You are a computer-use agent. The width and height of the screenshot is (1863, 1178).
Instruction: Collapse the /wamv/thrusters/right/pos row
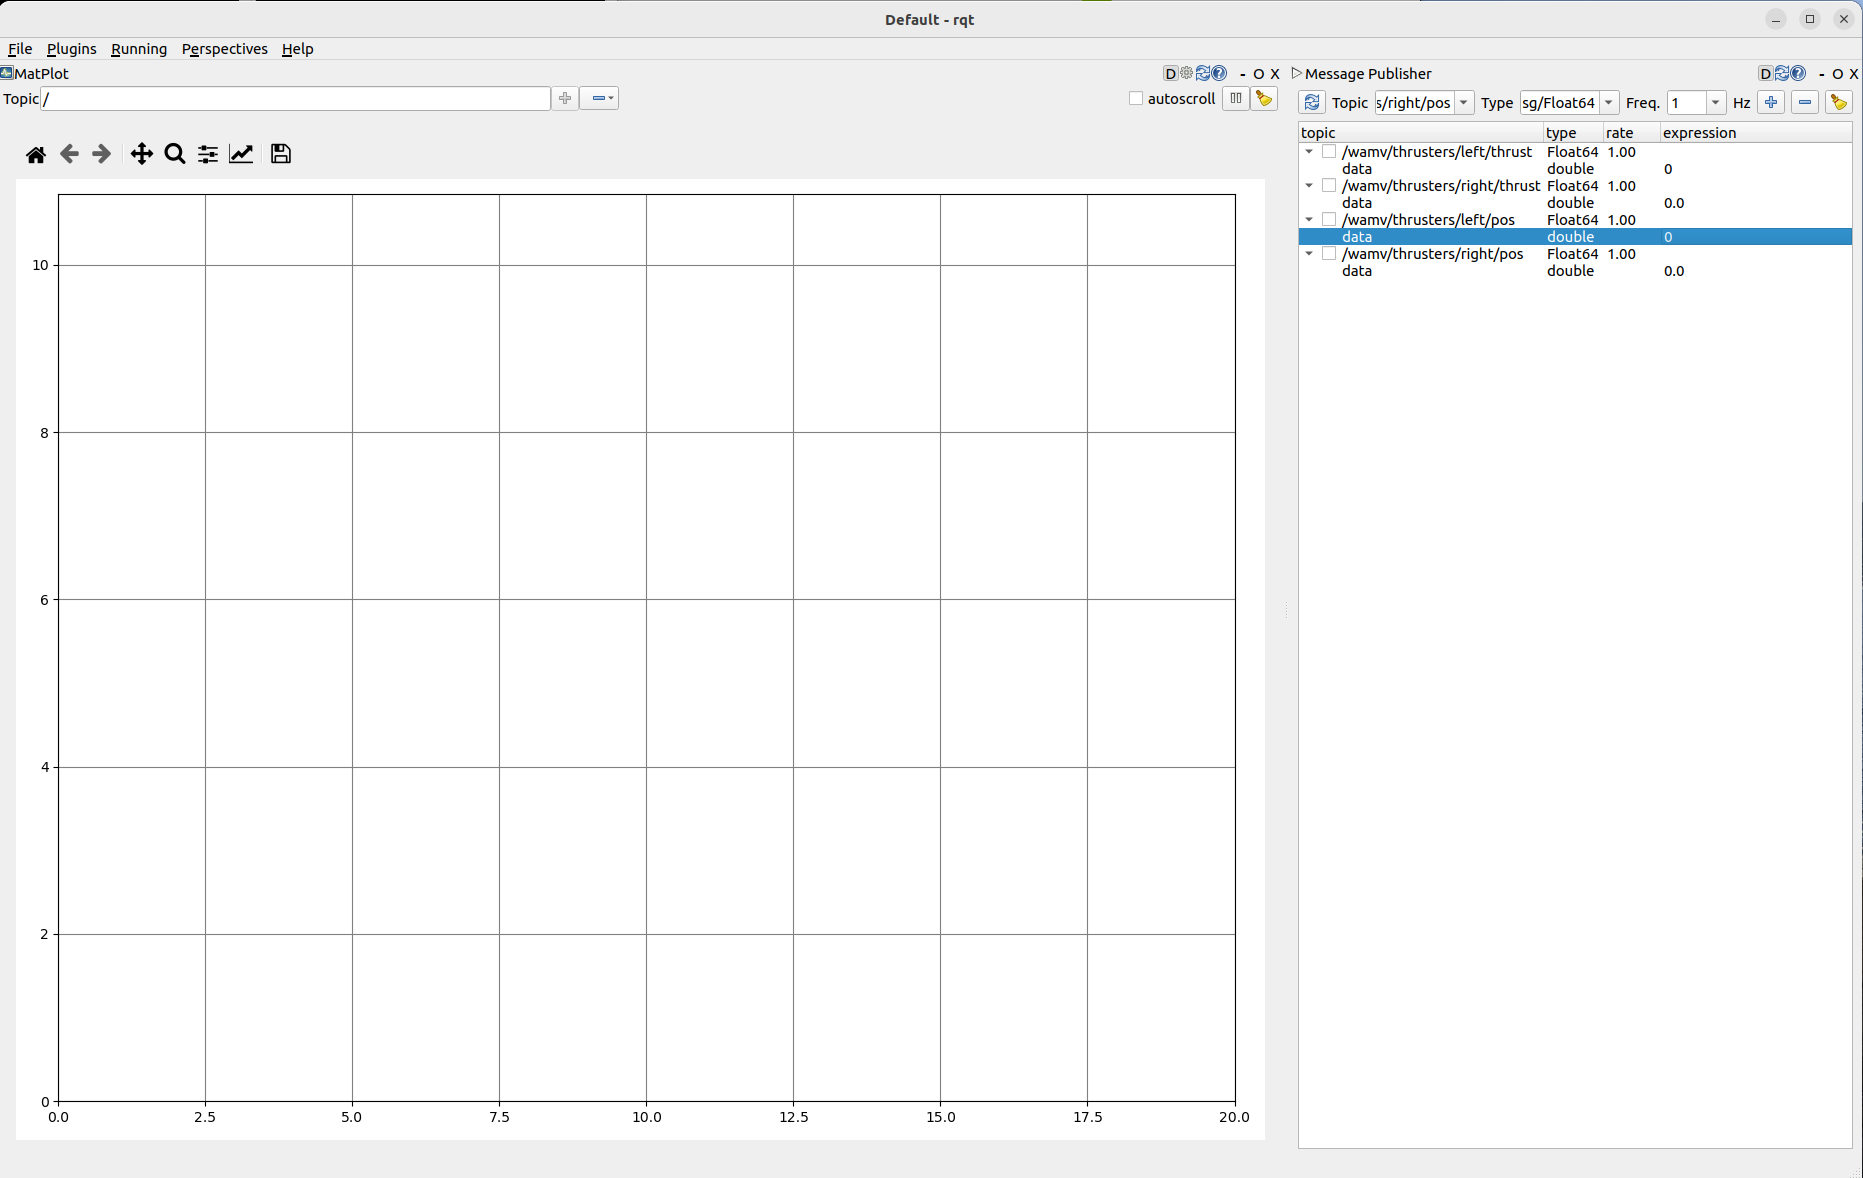point(1309,254)
